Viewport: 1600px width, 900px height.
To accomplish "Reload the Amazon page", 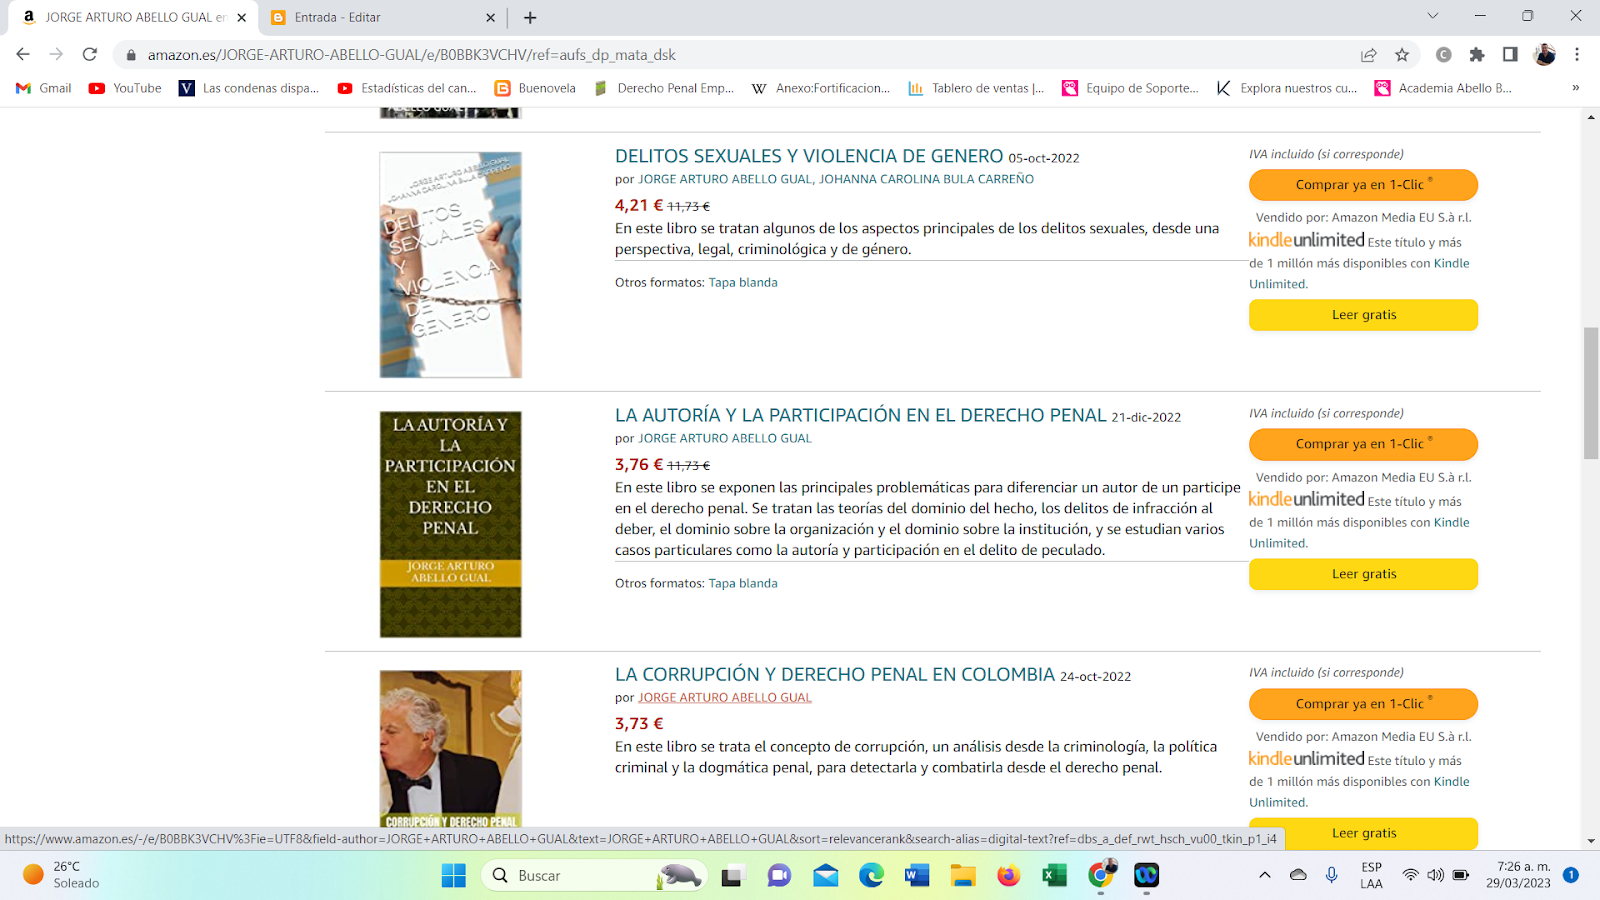I will 90,54.
